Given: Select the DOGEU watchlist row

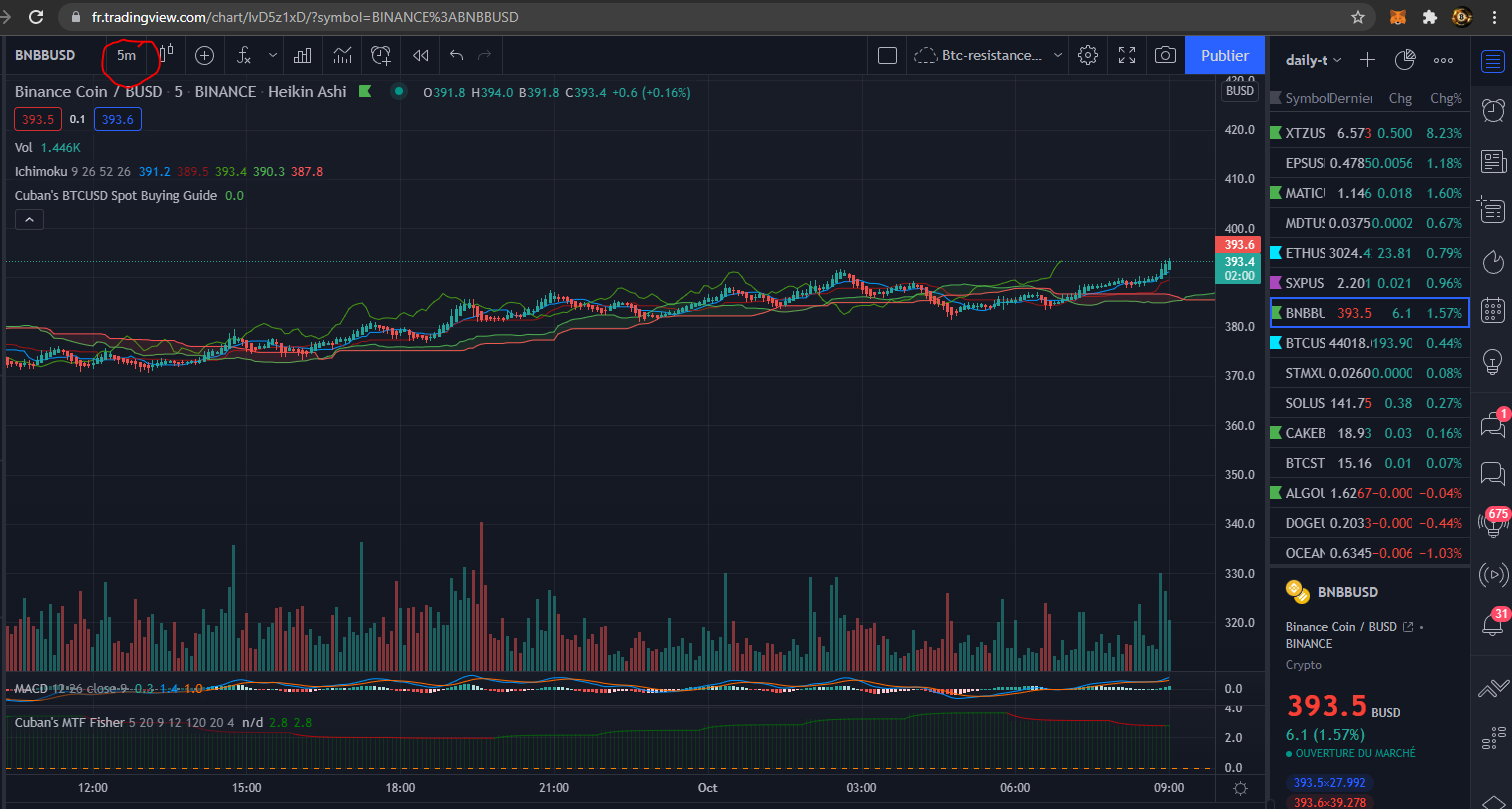Looking at the screenshot, I should (1369, 522).
